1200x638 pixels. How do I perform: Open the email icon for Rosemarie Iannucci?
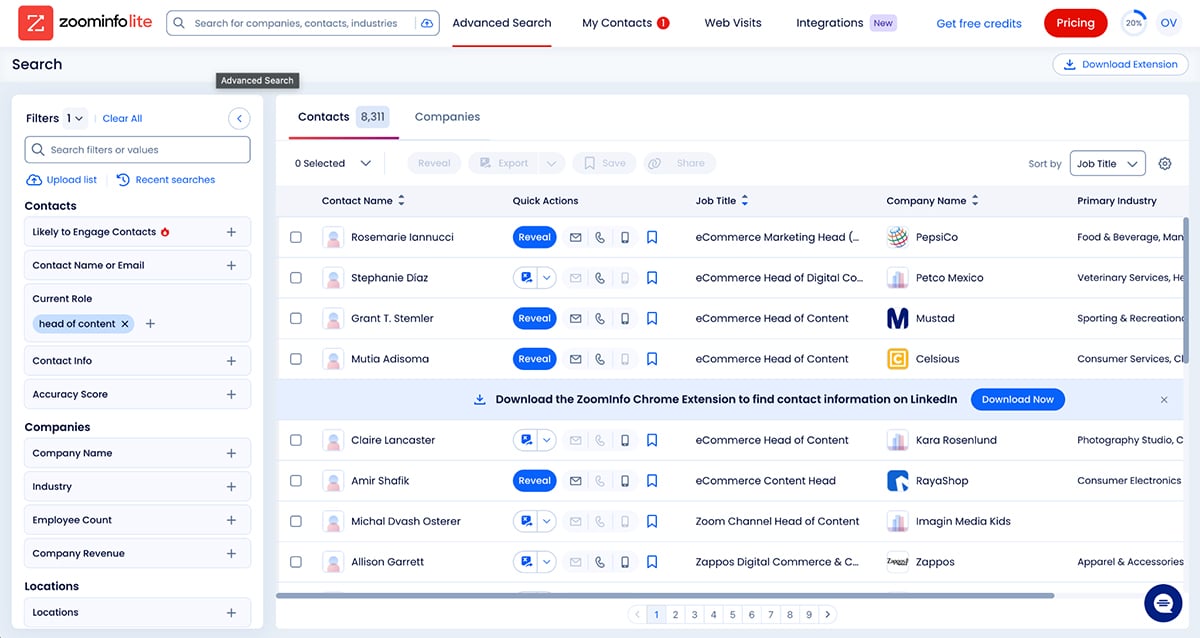click(575, 237)
